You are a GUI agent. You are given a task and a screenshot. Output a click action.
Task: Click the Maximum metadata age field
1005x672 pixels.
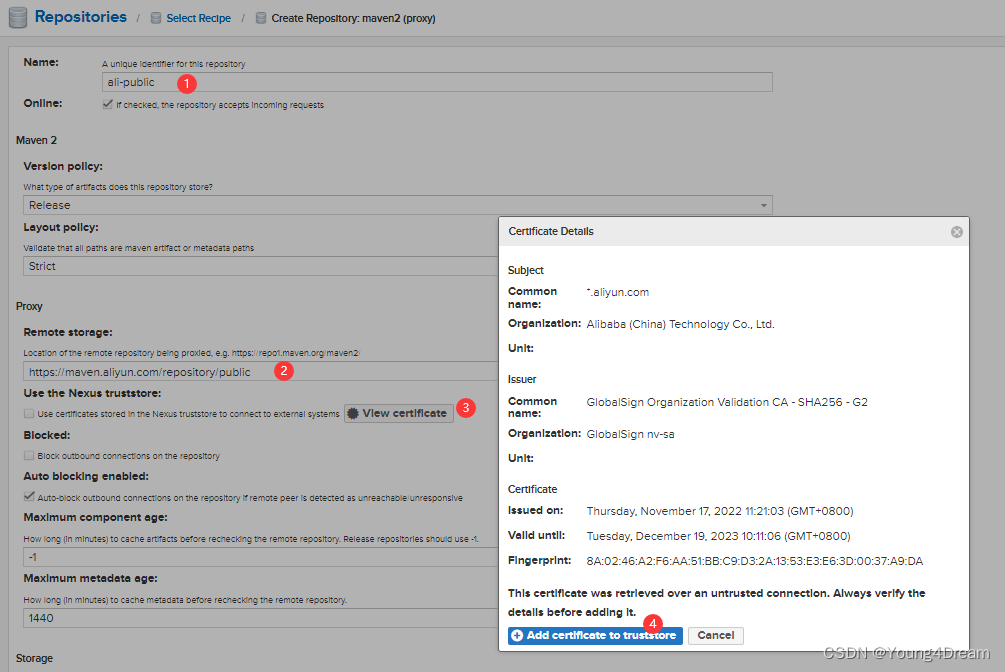click(x=261, y=618)
